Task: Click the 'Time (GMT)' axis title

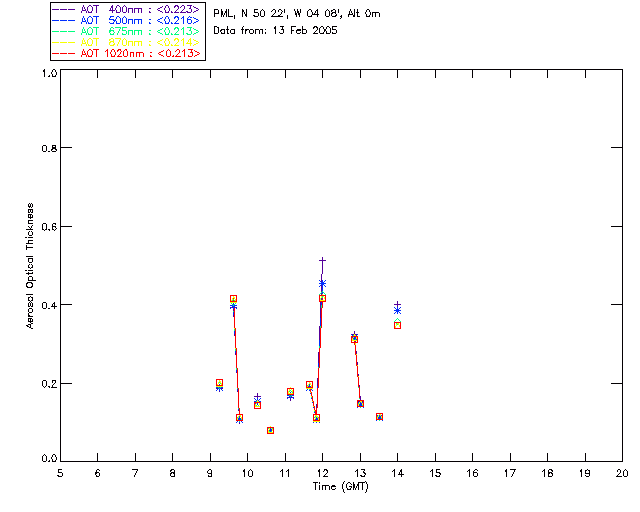Action: coord(341,487)
